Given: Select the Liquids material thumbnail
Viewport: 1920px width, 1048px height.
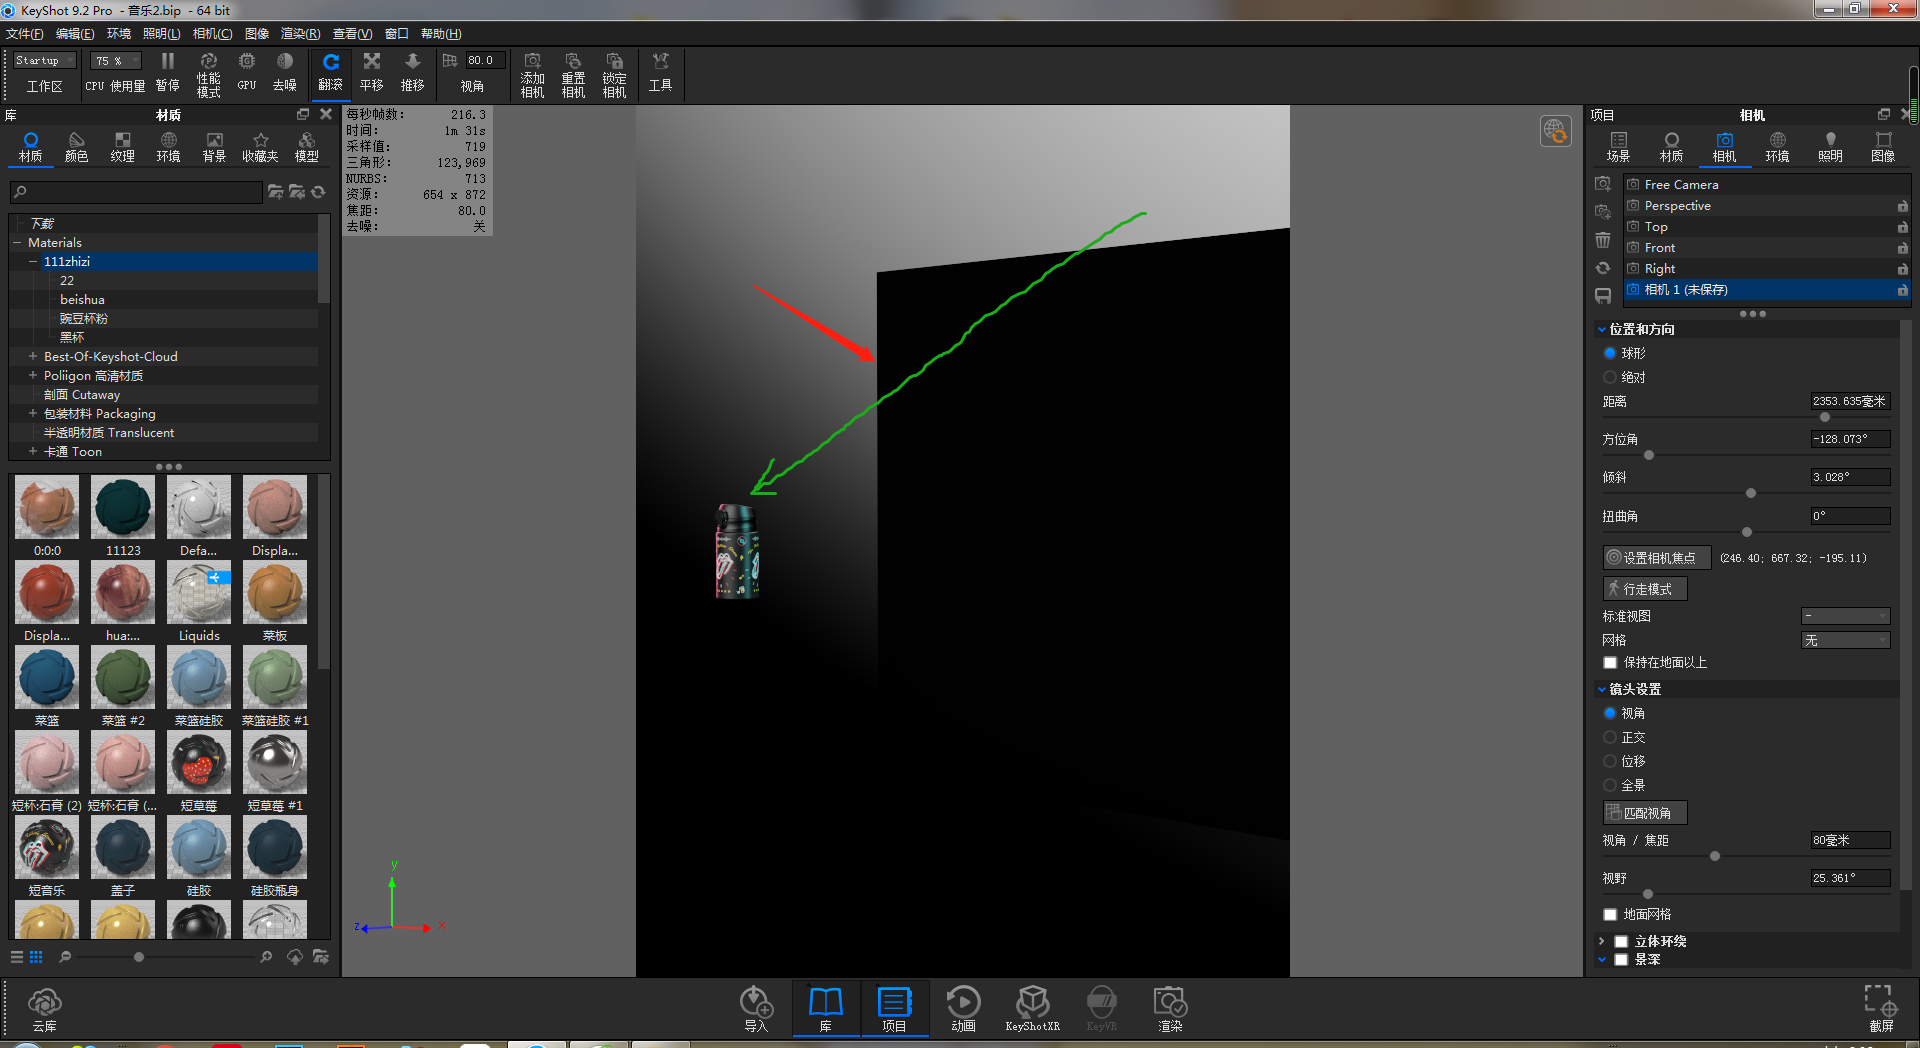Looking at the screenshot, I should coord(198,592).
